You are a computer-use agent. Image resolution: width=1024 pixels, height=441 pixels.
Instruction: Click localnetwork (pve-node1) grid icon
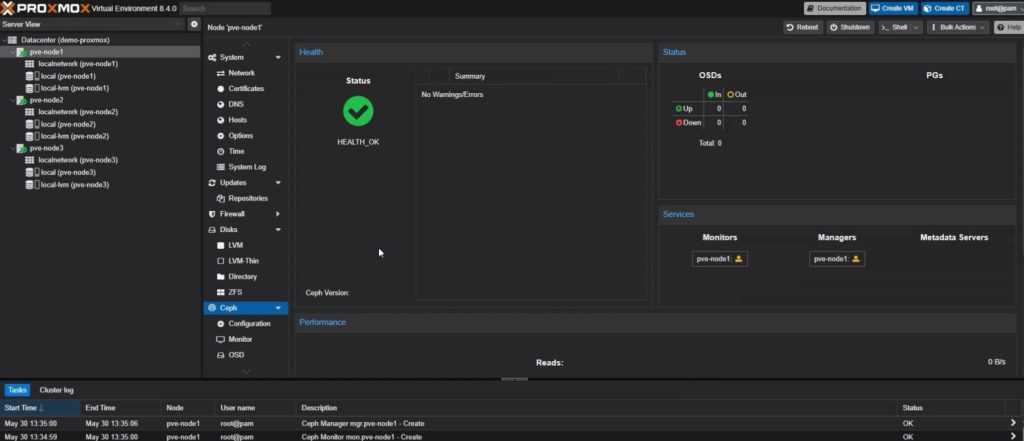click(29, 64)
